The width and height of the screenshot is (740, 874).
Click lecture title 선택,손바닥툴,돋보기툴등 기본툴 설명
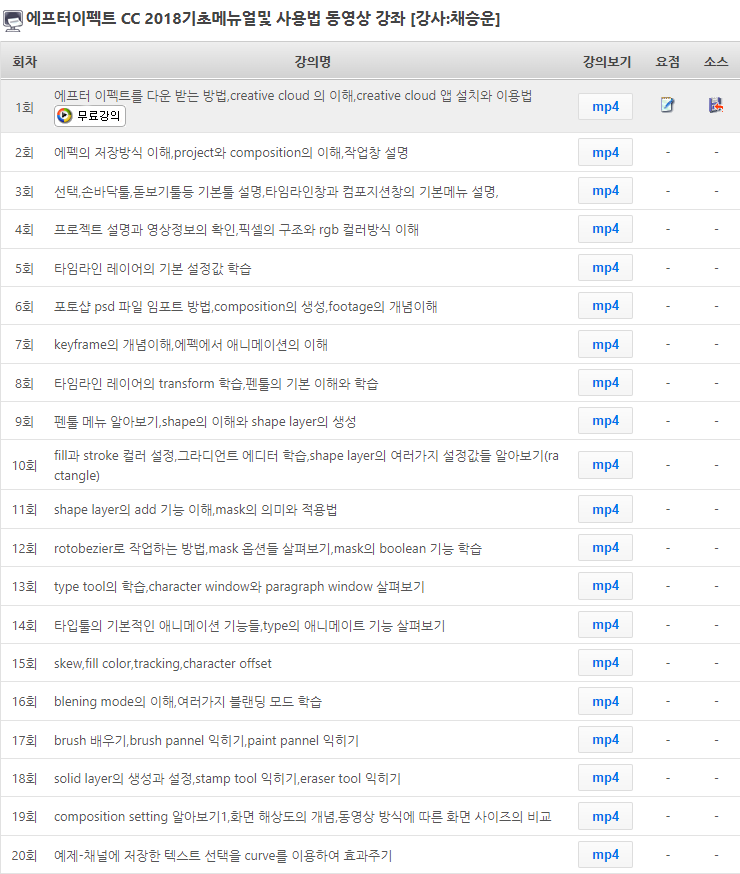(x=276, y=192)
